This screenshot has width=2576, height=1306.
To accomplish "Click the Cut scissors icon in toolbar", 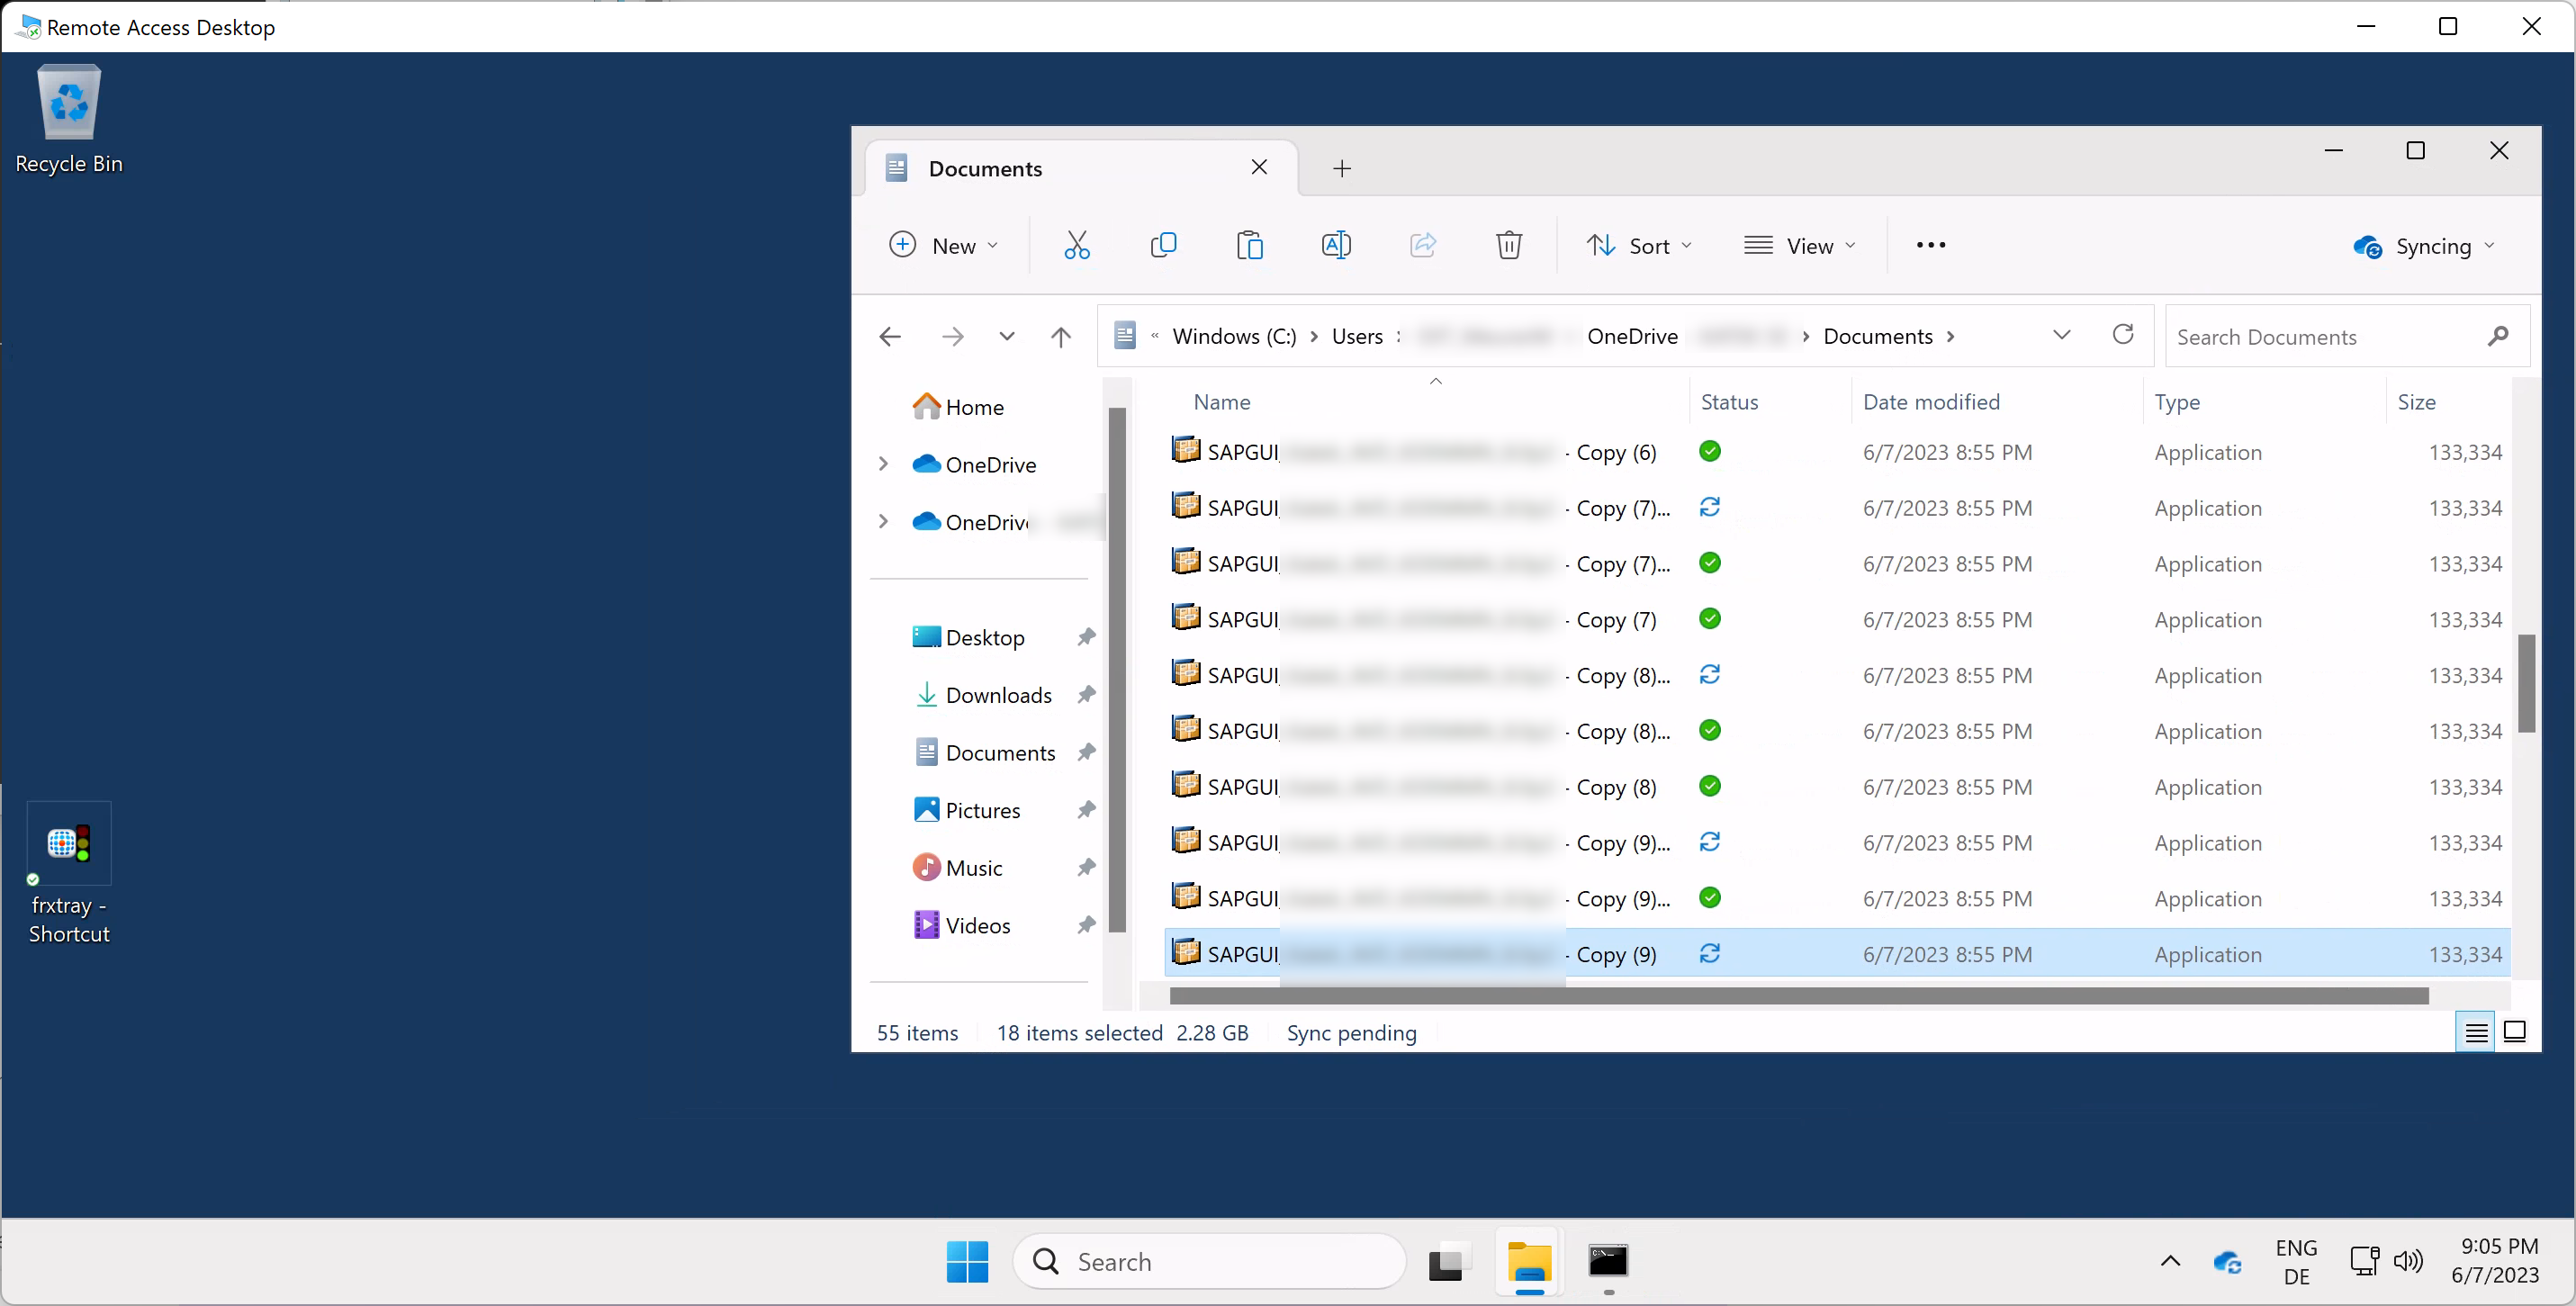I will pos(1076,245).
